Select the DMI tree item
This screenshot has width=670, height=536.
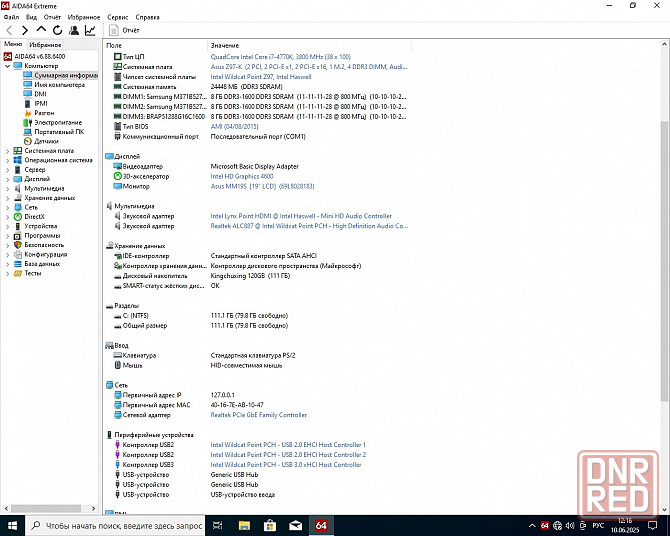pos(40,94)
